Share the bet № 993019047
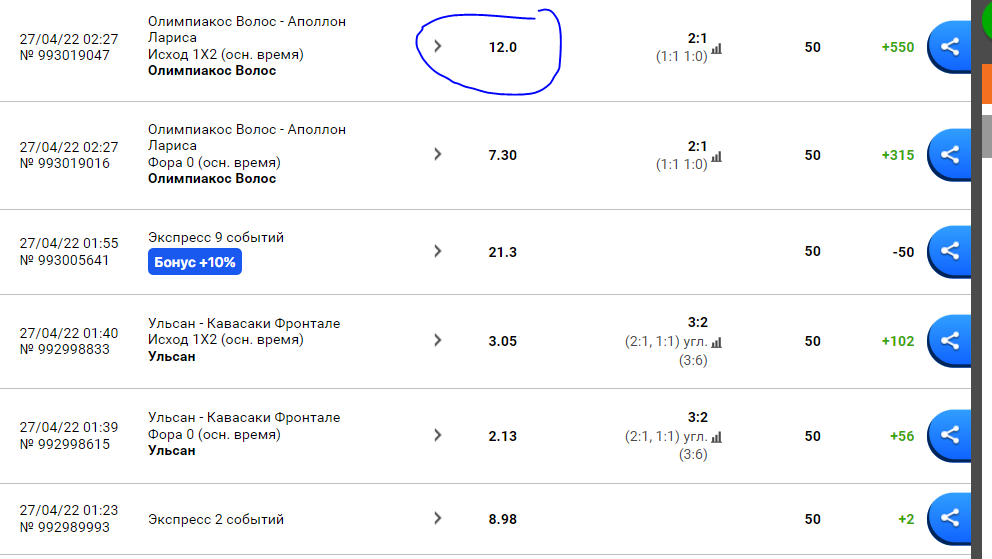This screenshot has width=992, height=559. tap(950, 47)
